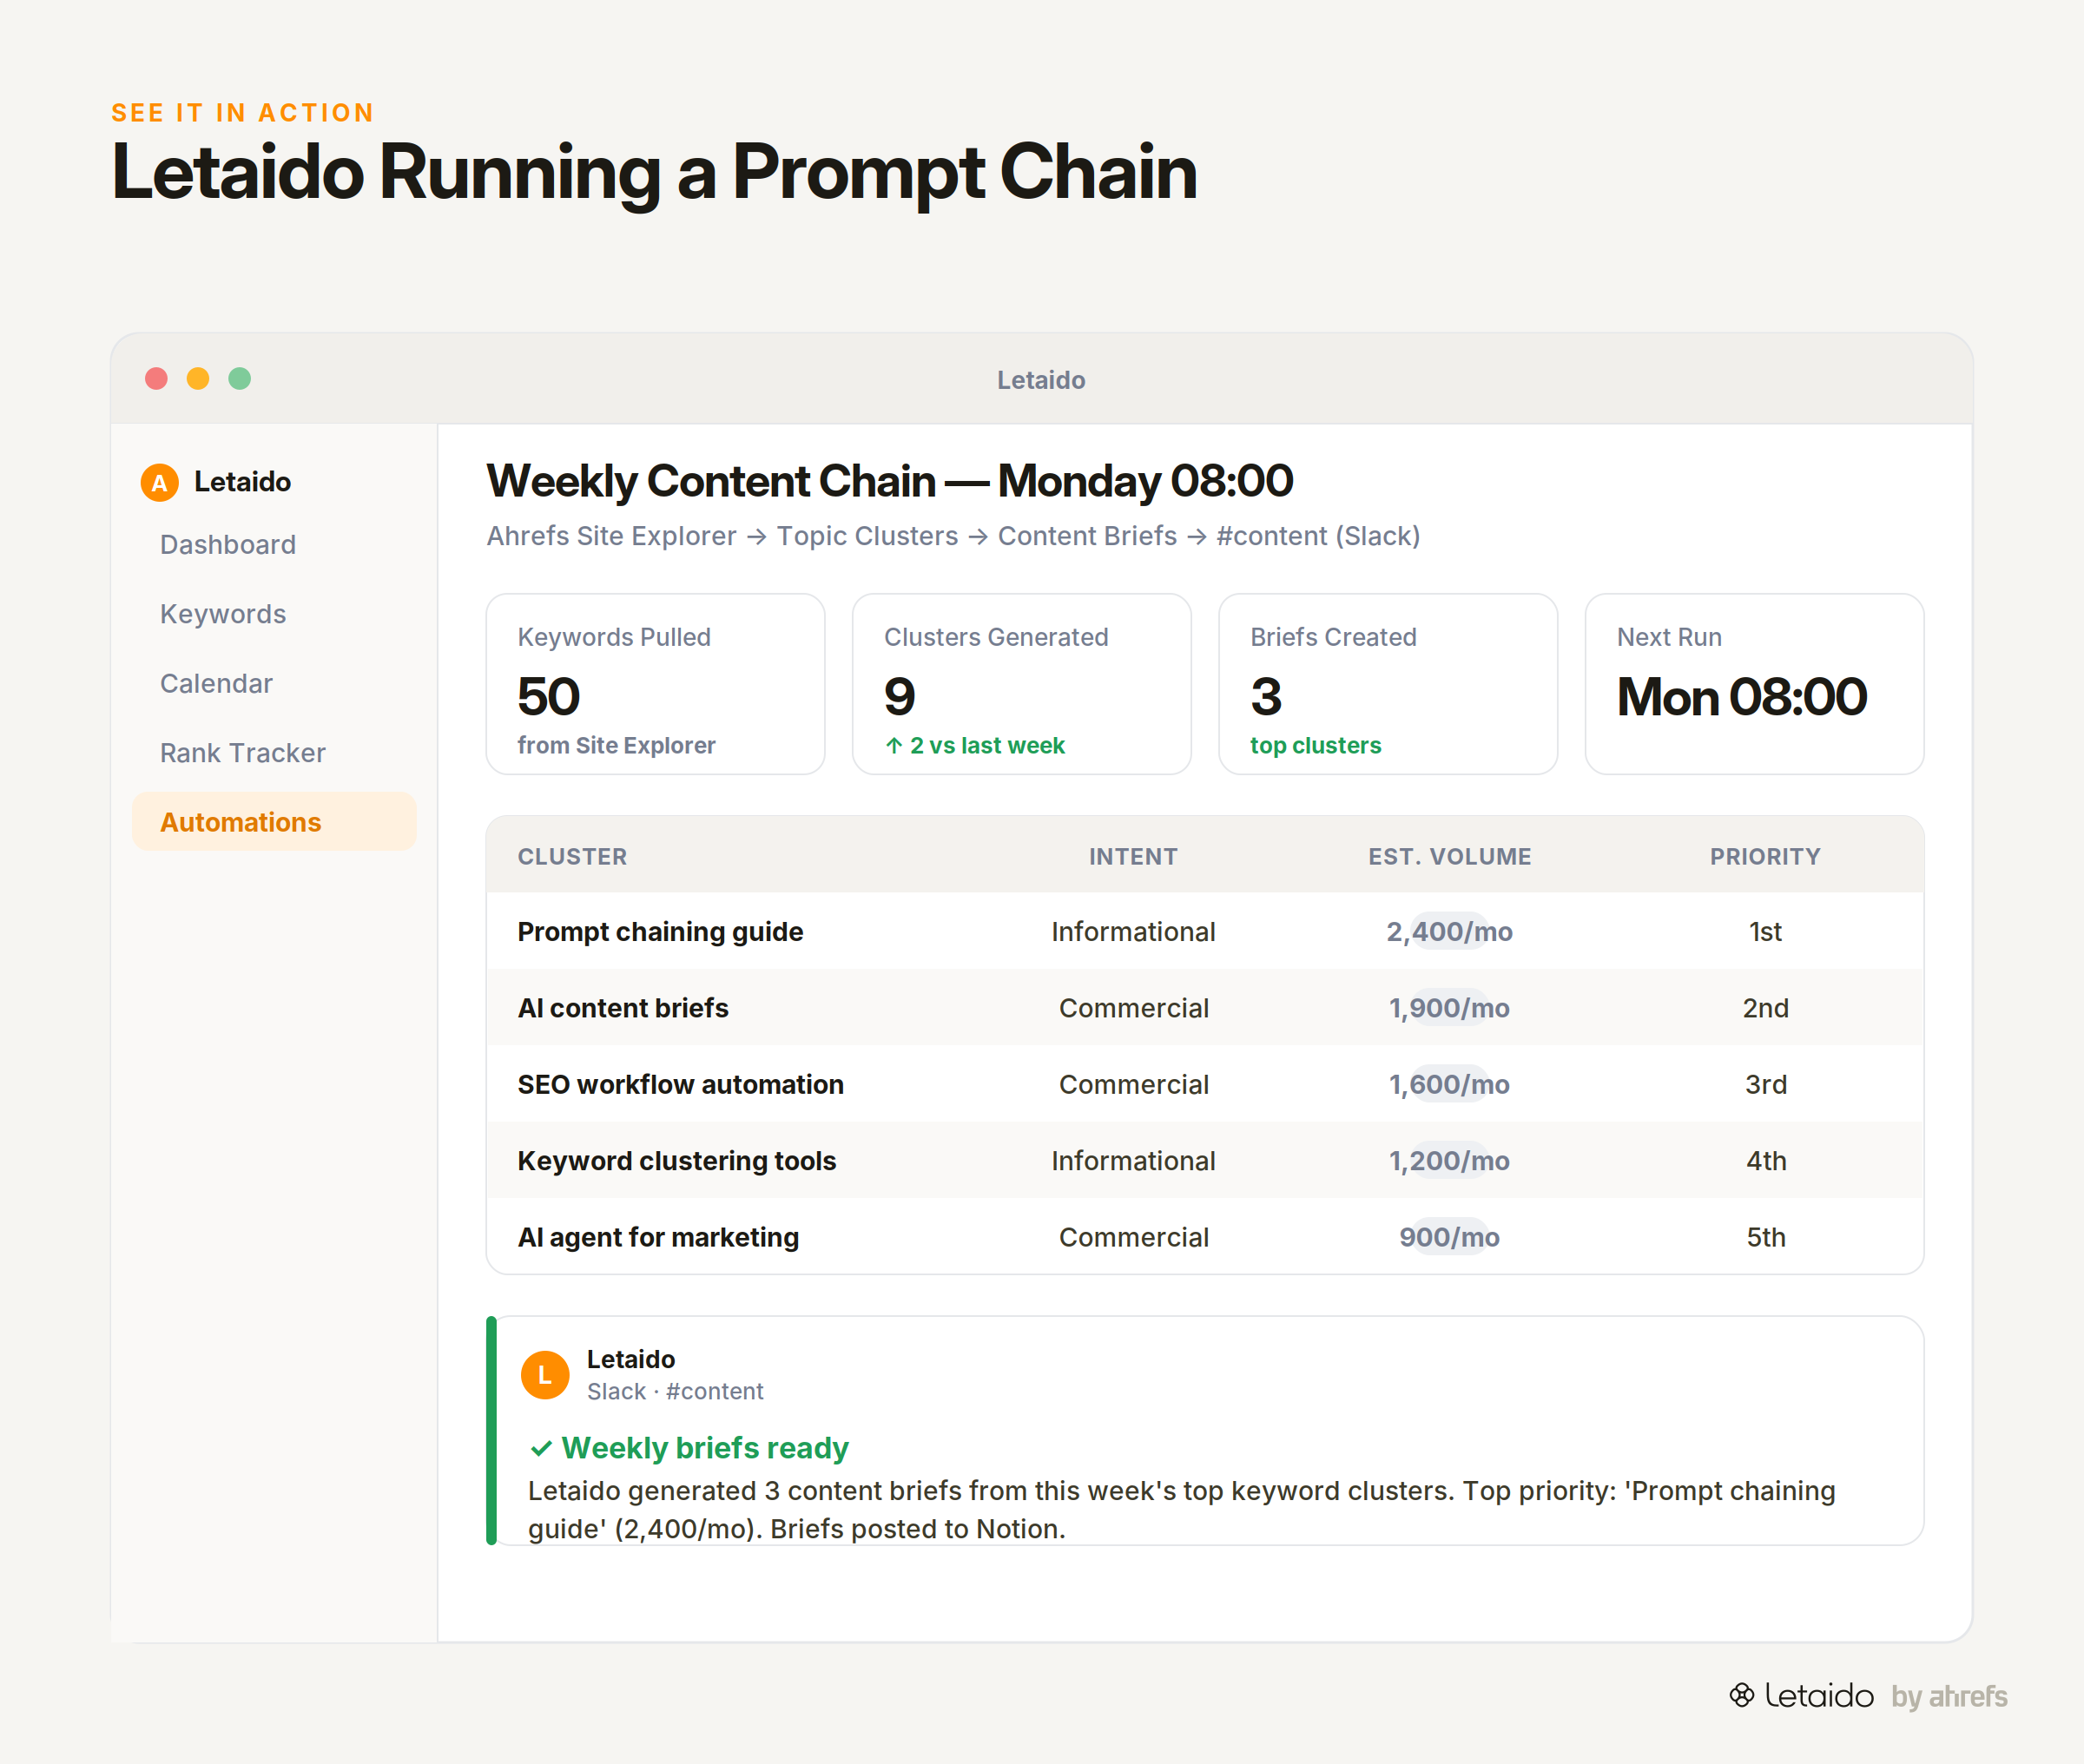Screen dimensions: 2084x1764
Task: Click the 2,400/mo volume value in the table
Action: [x=1449, y=932]
